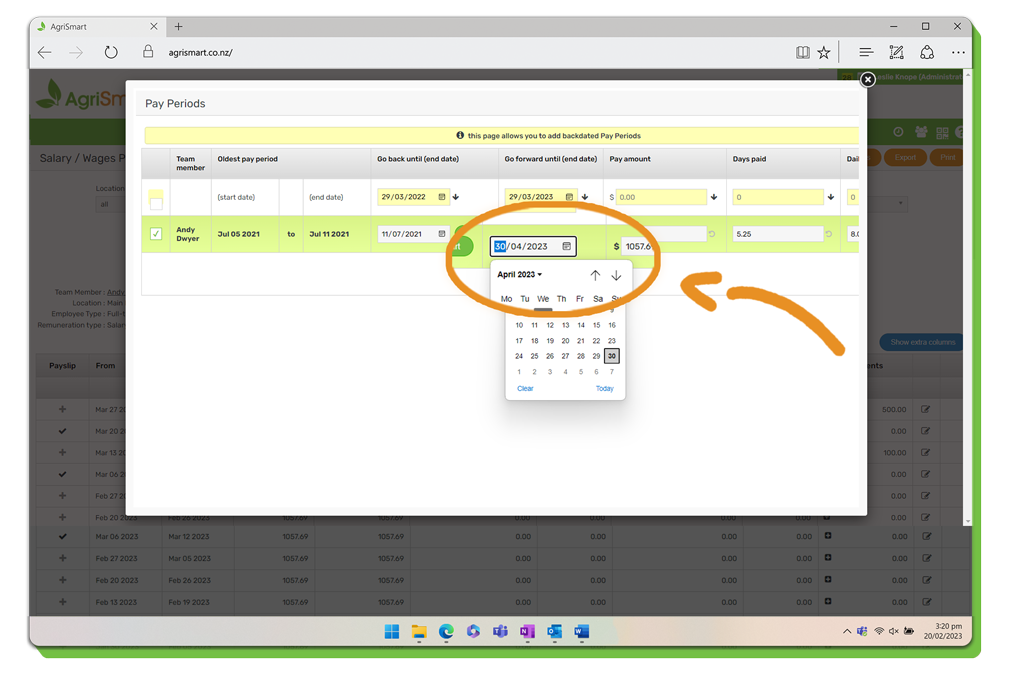Select April 26 in the calendar
Viewport: 1024px width, 693px height.
pyautogui.click(x=550, y=356)
